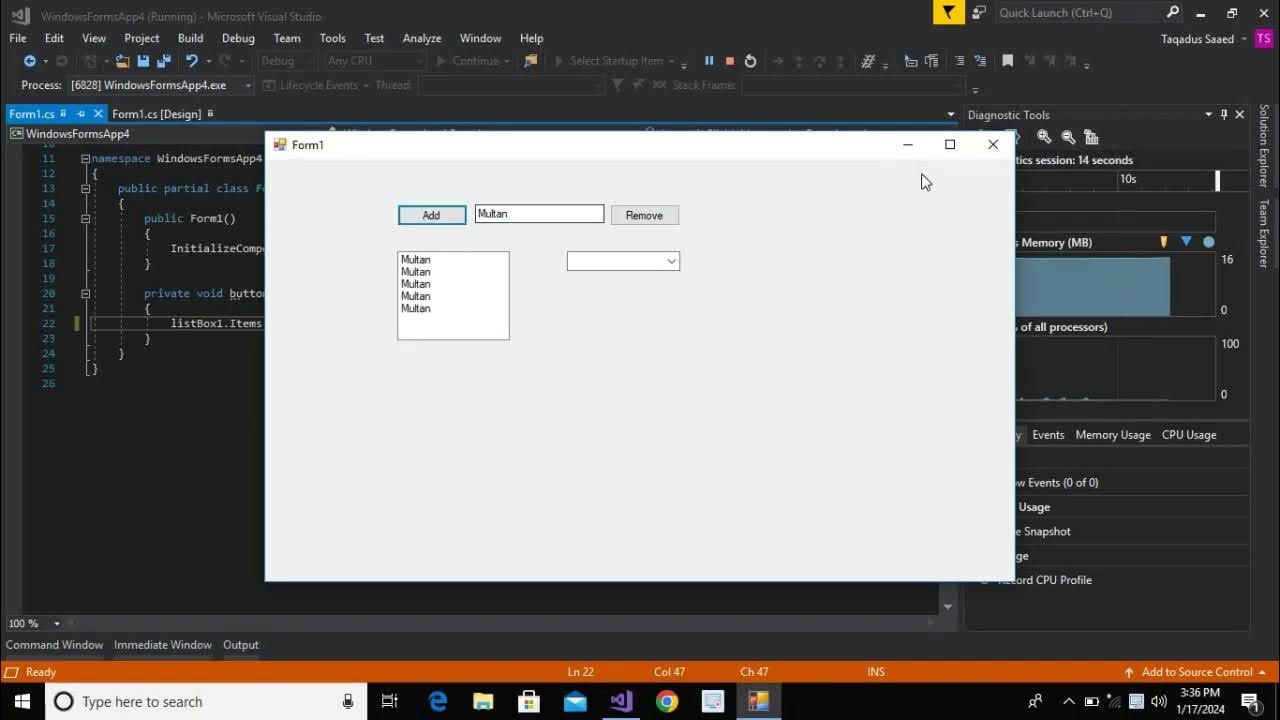Open the action center notification icon
The height and width of the screenshot is (720, 1280).
coord(1250,701)
